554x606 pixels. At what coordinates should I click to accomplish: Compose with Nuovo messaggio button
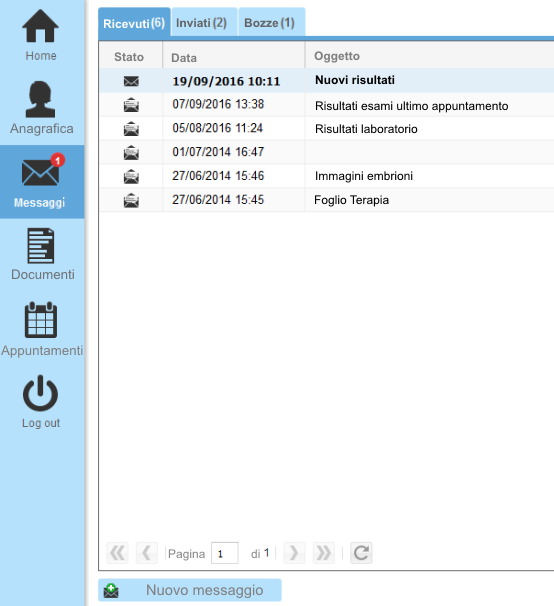[x=189, y=590]
